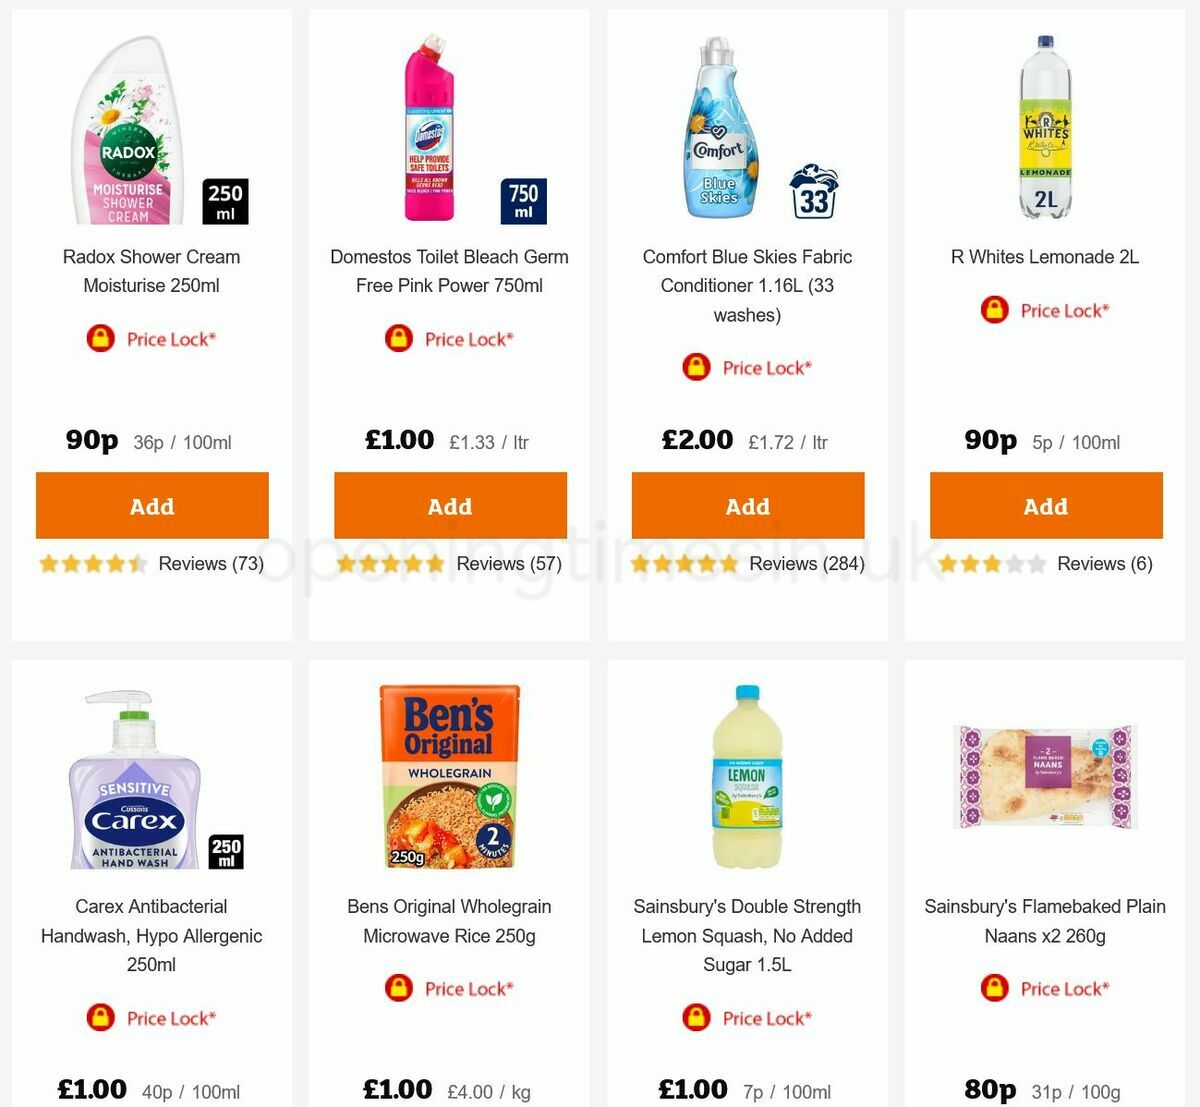1200x1107 pixels.
Task: Click the Price Lock padlock icon for Domestos Toilet Bleach
Action: pyautogui.click(x=398, y=338)
